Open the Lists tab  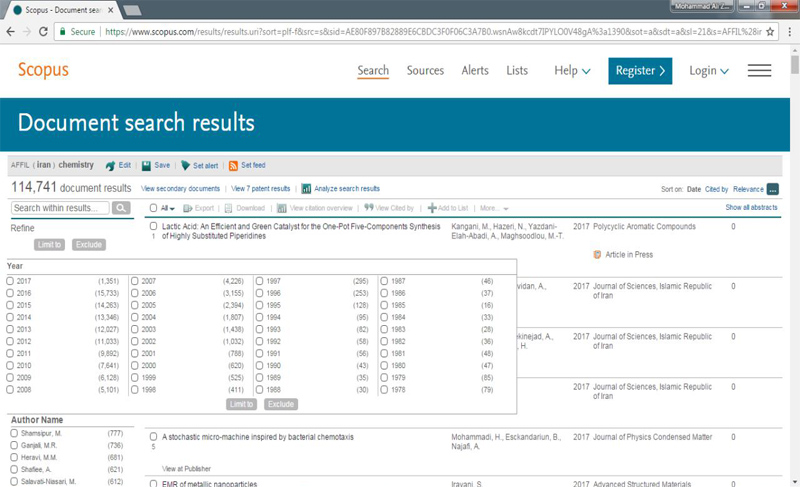[517, 70]
